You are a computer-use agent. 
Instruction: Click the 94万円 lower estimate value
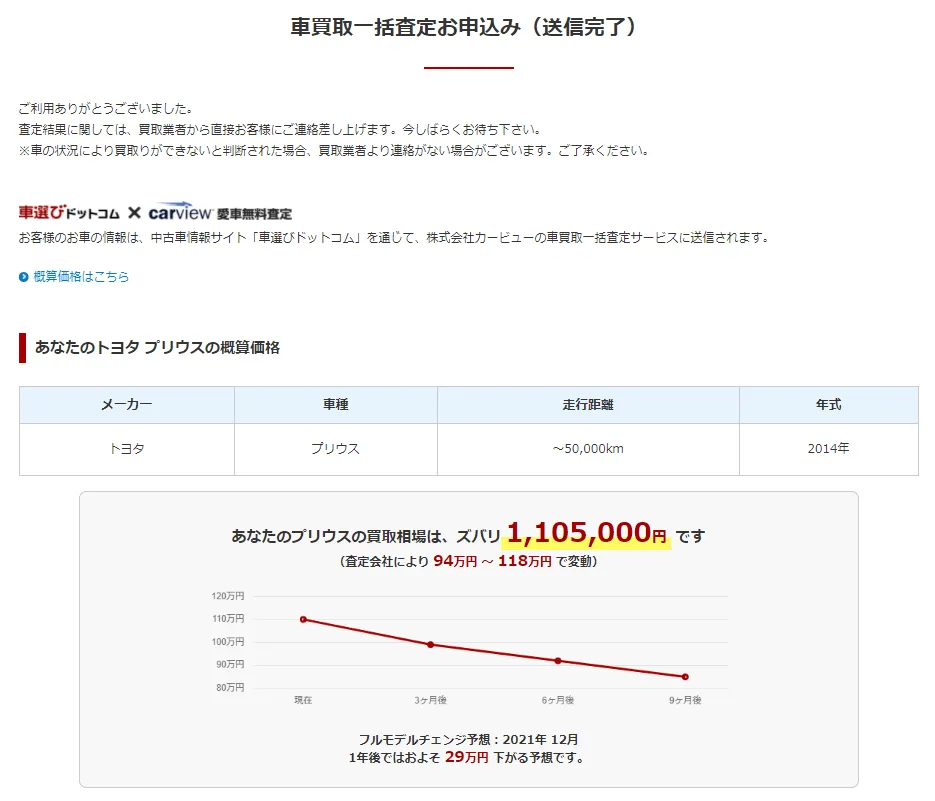pyautogui.click(x=455, y=561)
